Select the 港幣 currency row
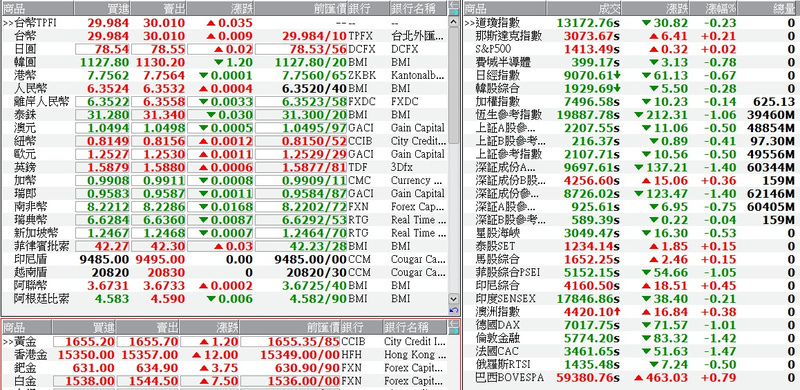Image resolution: width=800 pixels, height=390 pixels. click(224, 76)
